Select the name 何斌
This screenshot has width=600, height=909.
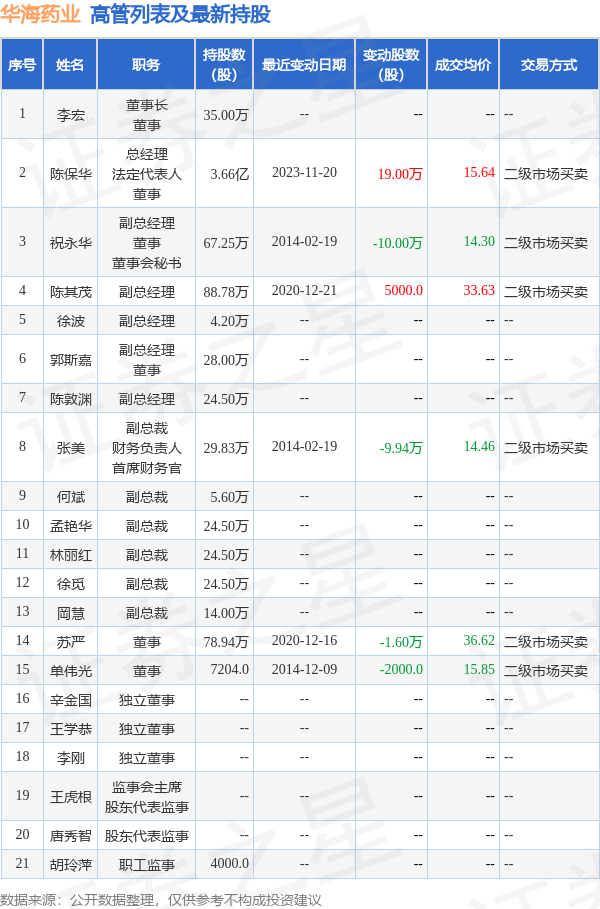[x=71, y=497]
